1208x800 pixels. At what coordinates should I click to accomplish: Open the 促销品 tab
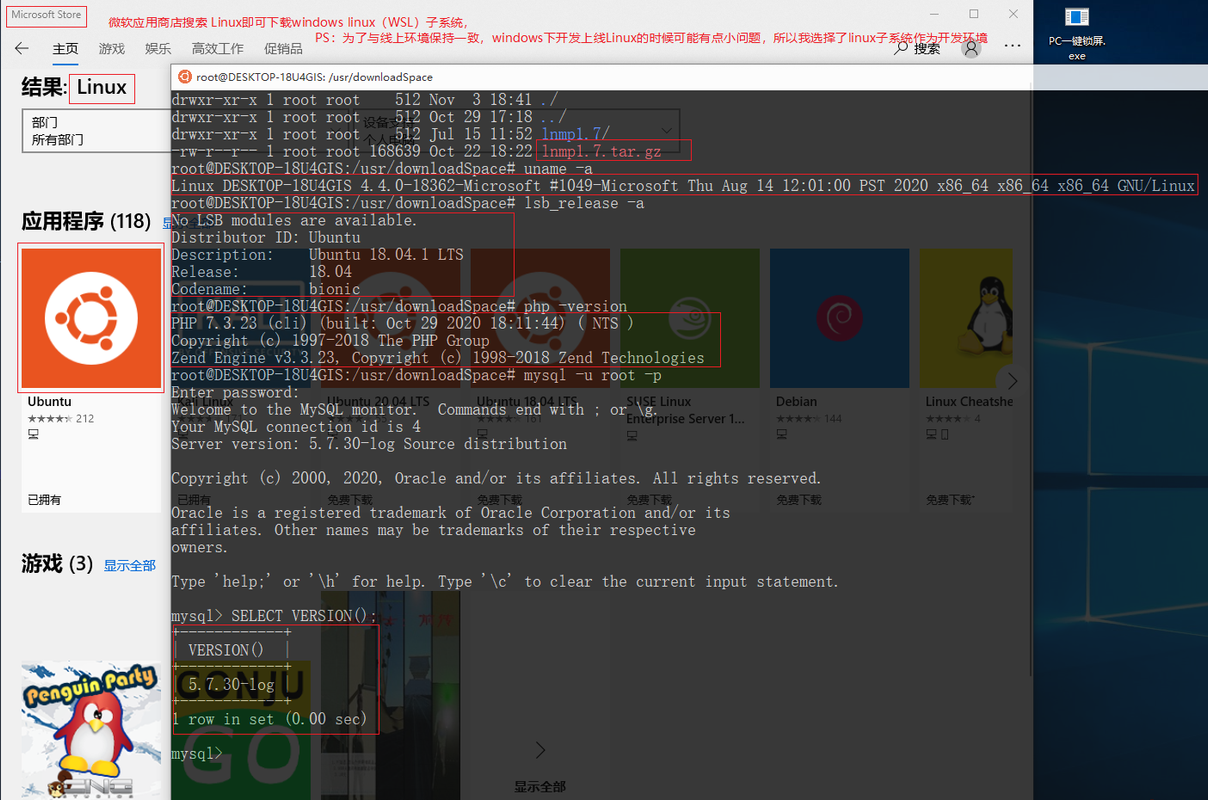pos(283,49)
